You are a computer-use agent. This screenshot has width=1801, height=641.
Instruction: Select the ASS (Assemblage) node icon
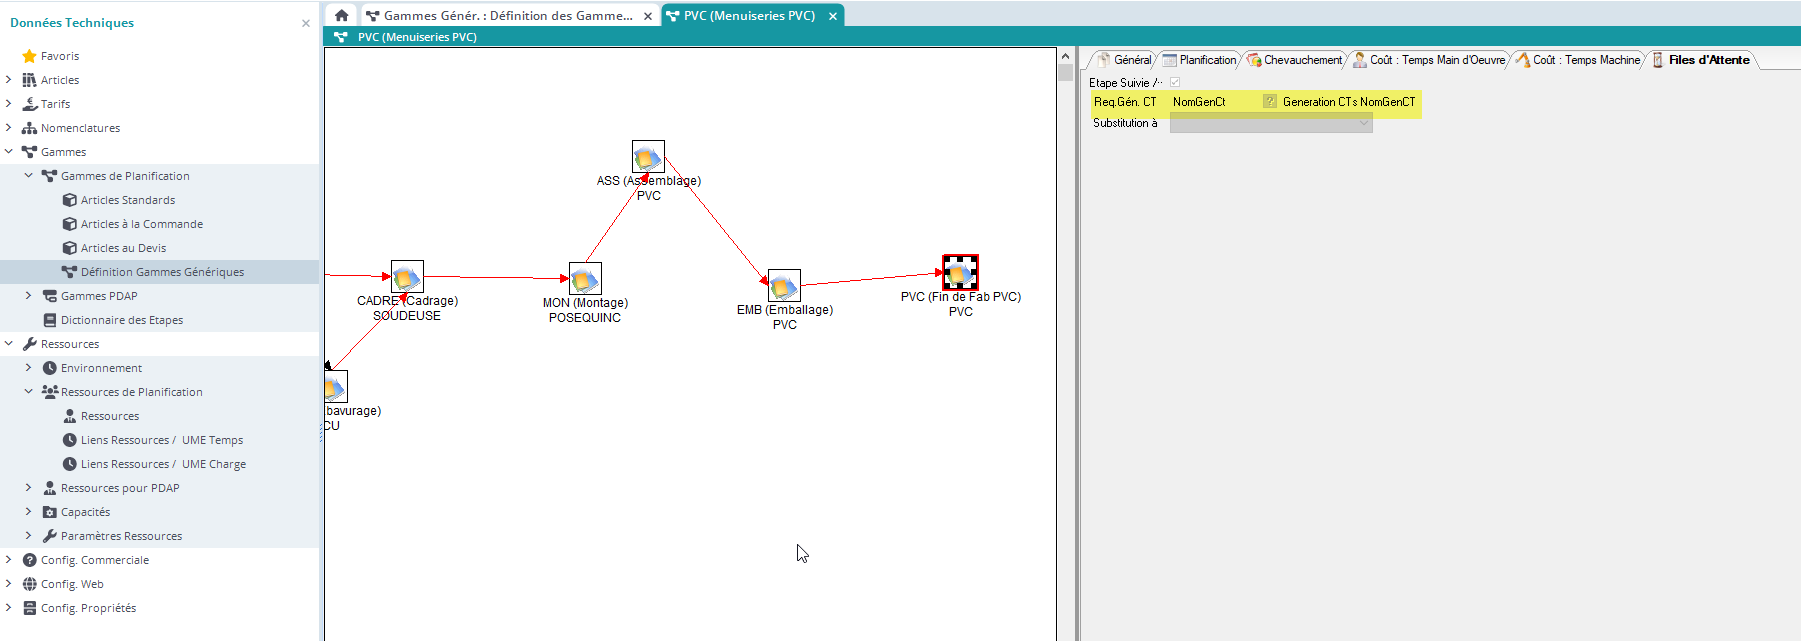(648, 157)
